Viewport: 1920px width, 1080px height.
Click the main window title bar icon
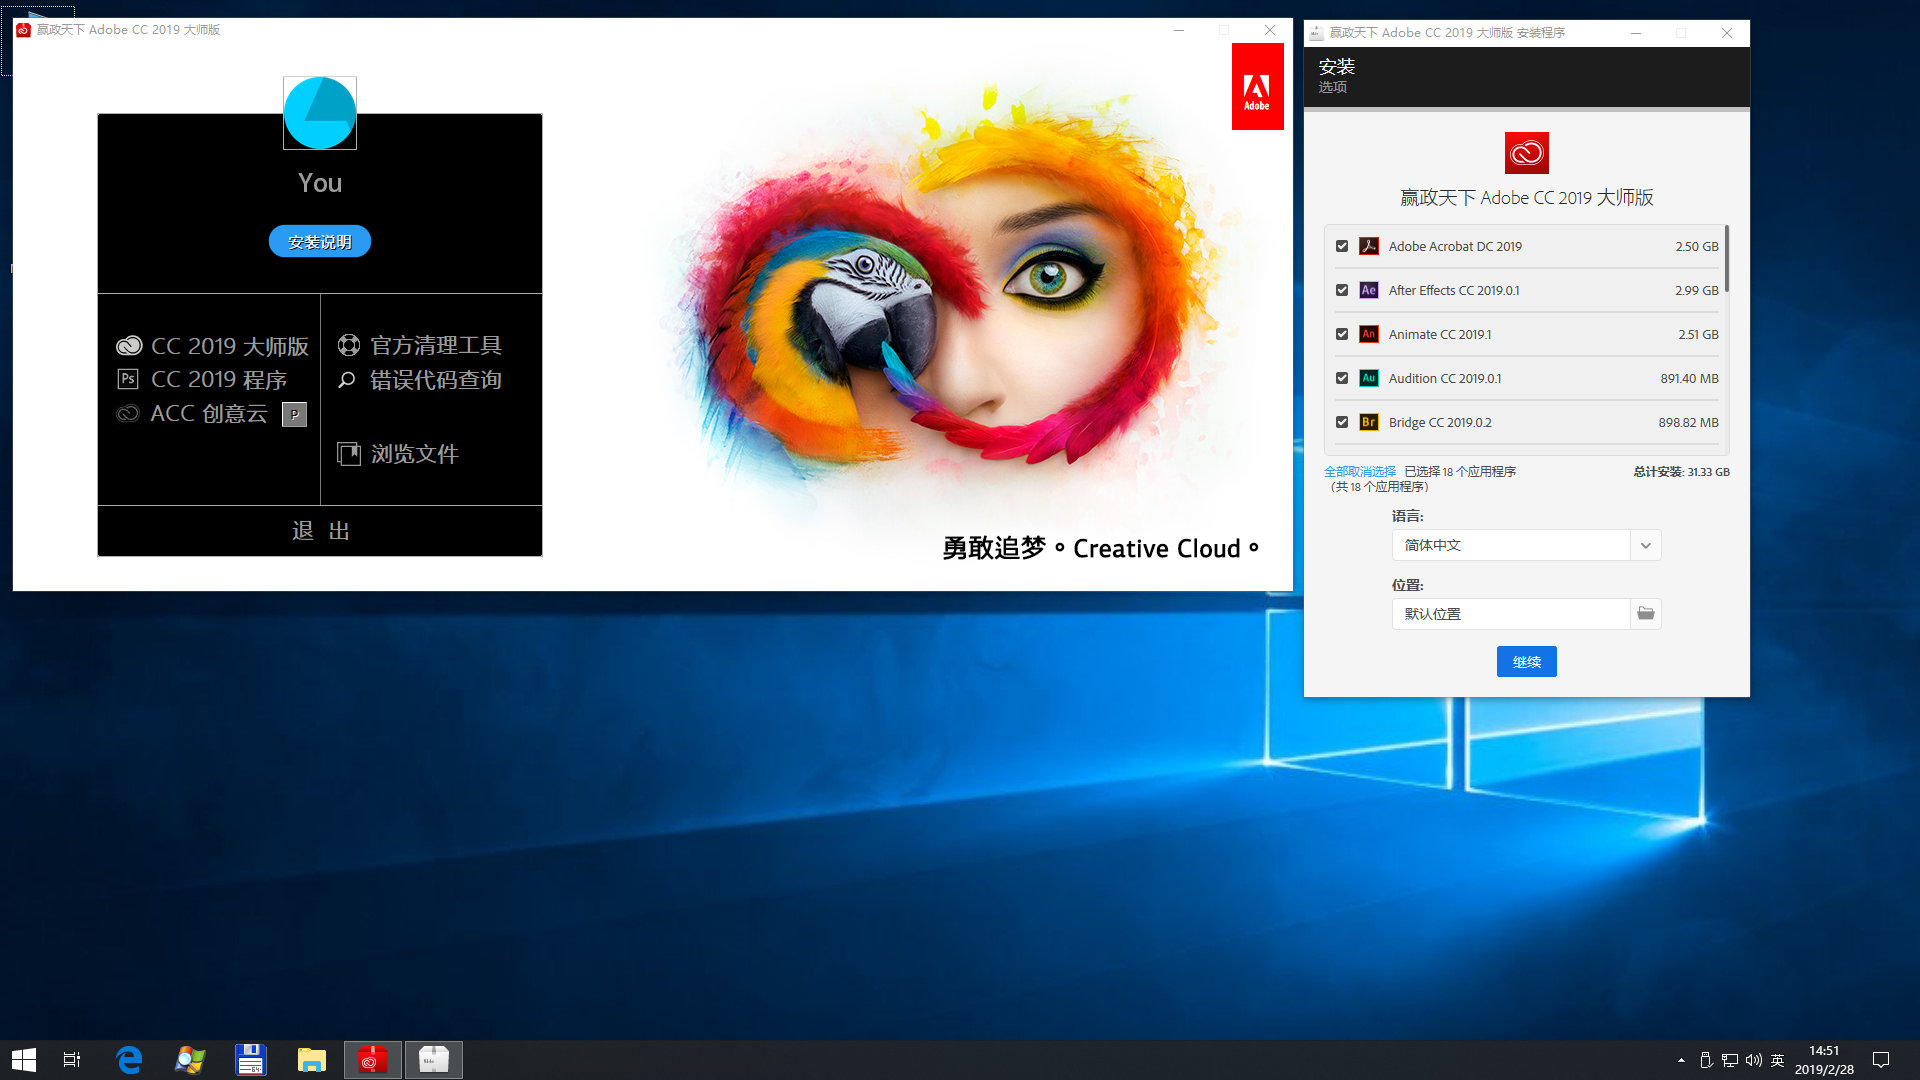pyautogui.click(x=23, y=30)
